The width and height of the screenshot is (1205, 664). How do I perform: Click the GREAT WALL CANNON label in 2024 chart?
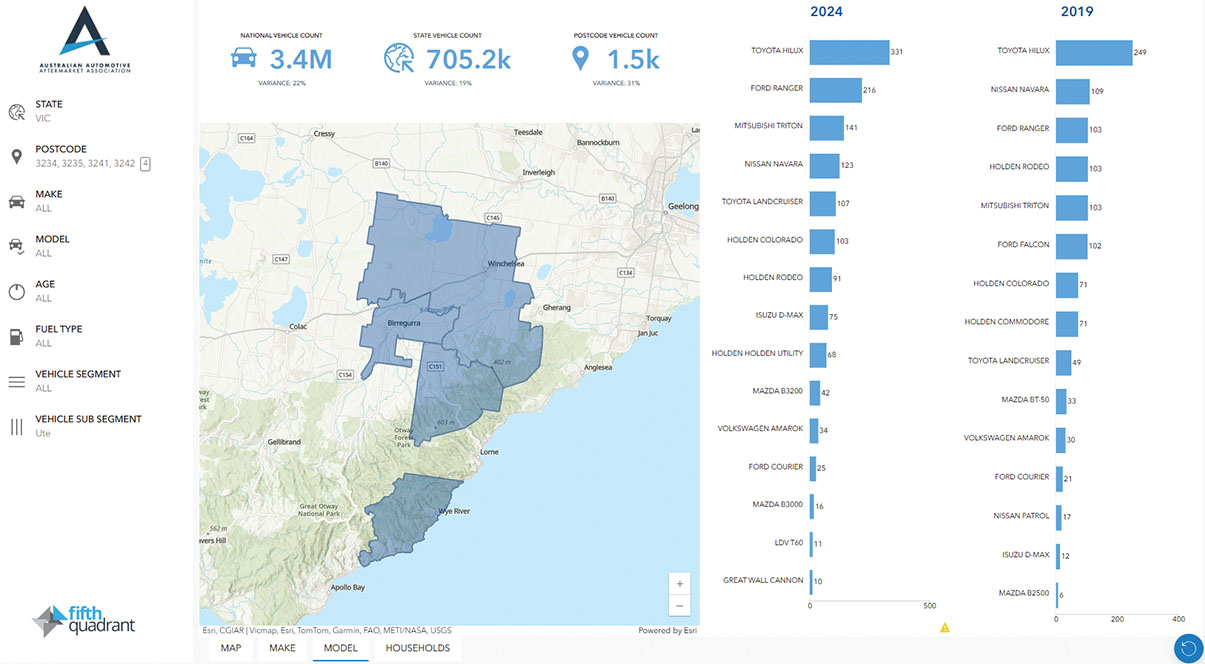point(763,581)
